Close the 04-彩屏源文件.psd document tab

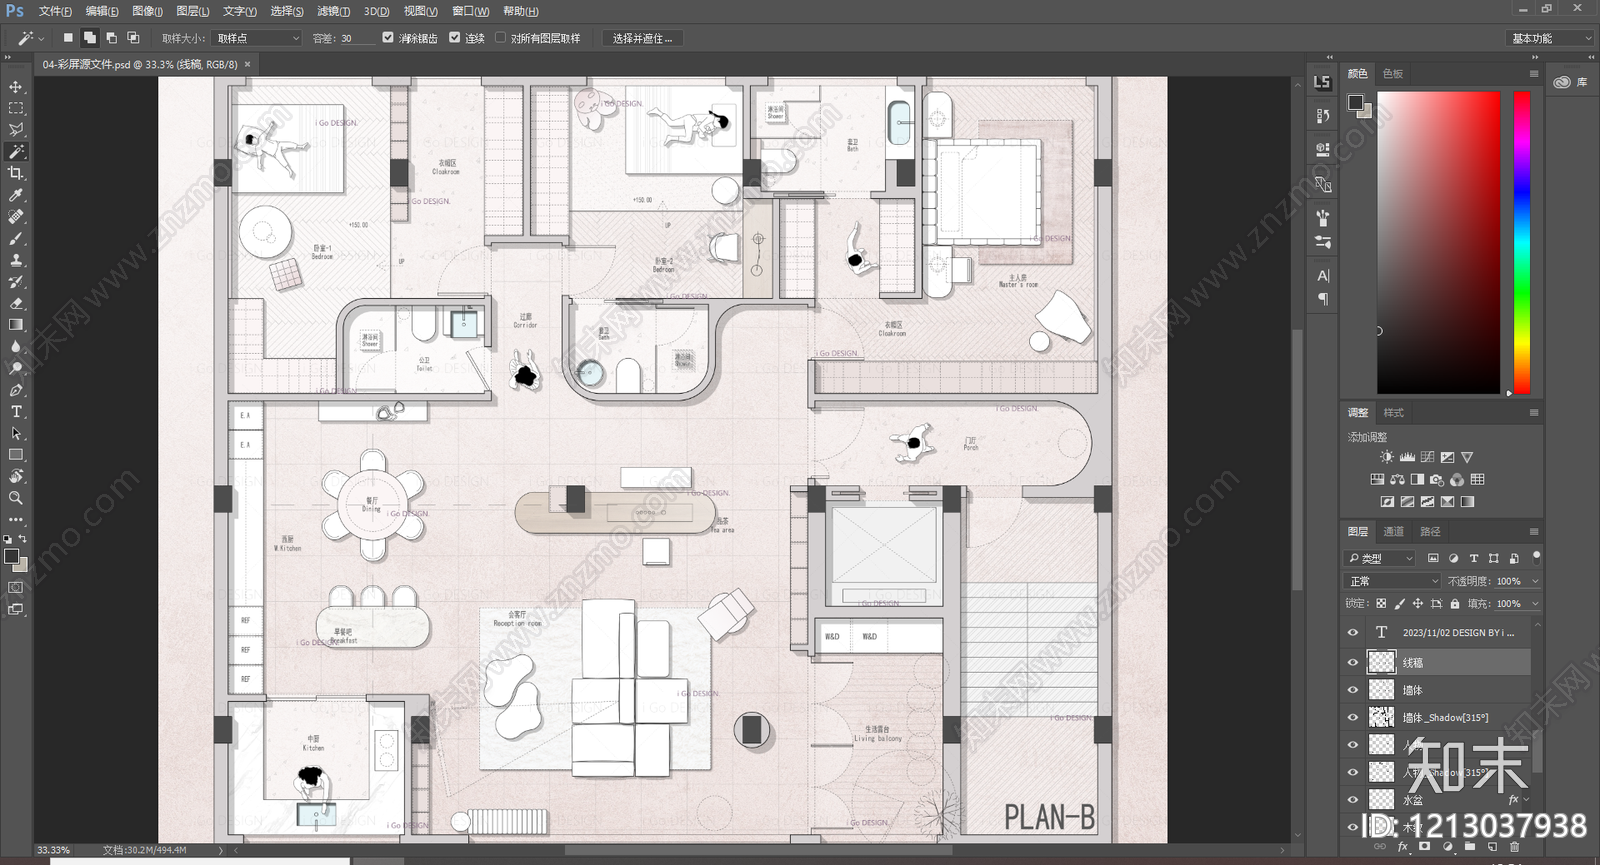tap(248, 64)
